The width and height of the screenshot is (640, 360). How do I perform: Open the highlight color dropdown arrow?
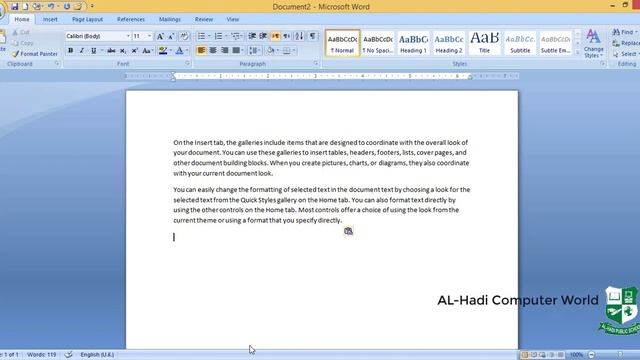pos(171,51)
